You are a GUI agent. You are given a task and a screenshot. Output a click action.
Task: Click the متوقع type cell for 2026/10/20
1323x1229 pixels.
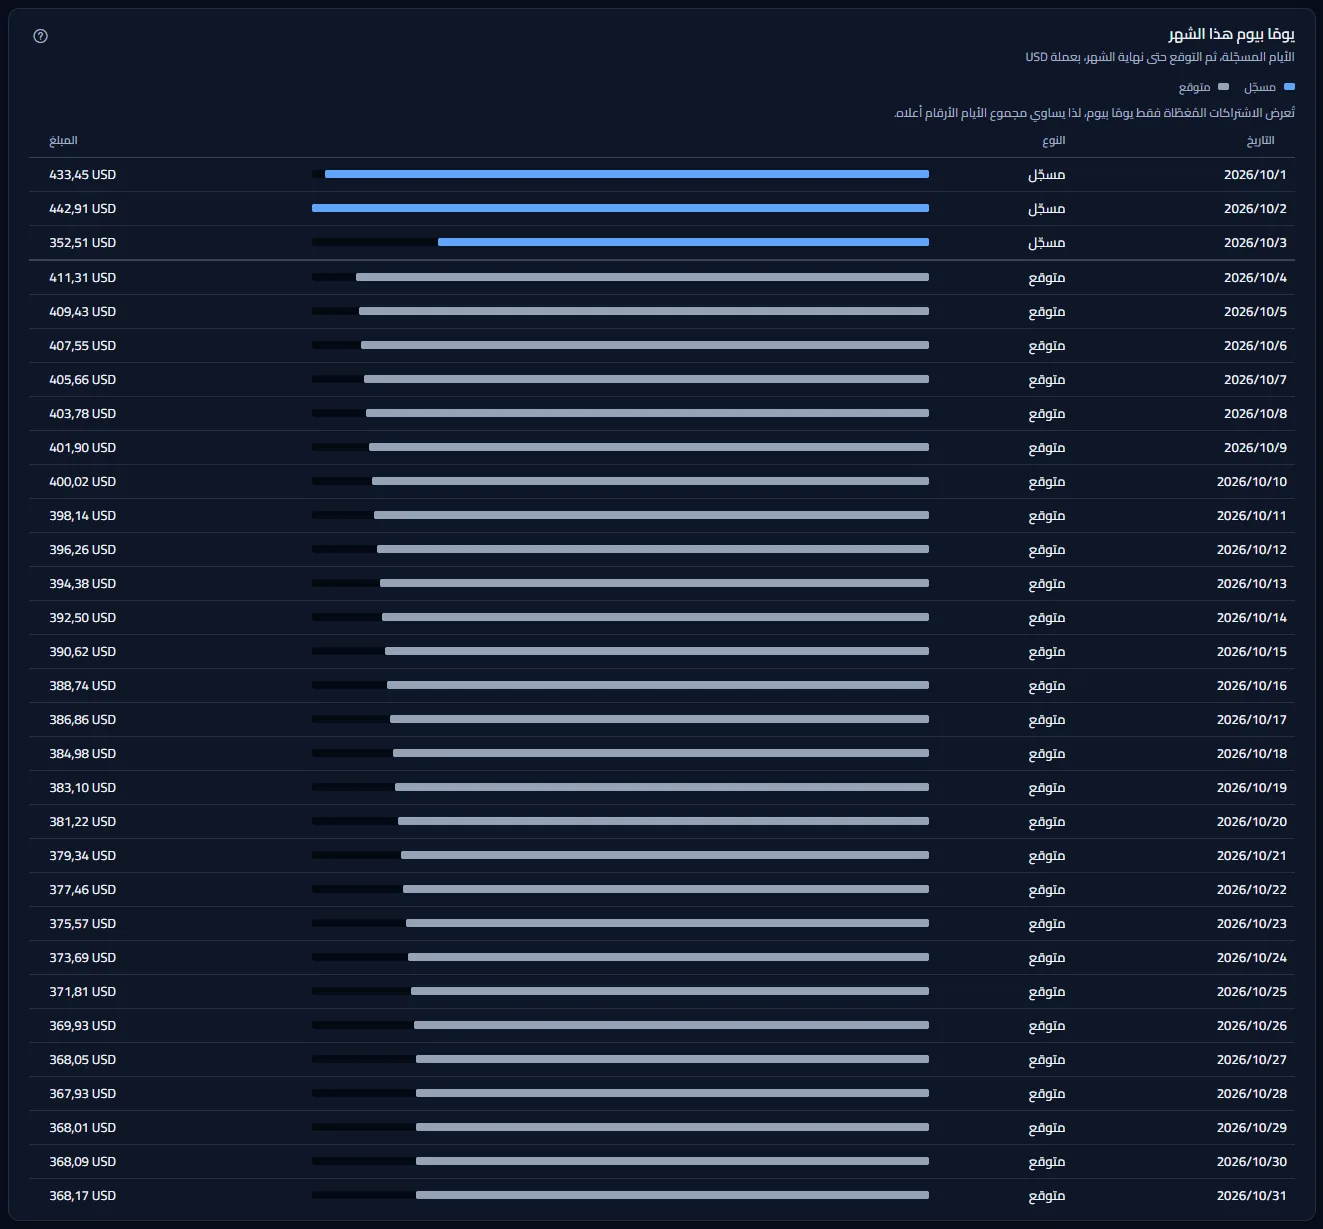click(x=1047, y=821)
